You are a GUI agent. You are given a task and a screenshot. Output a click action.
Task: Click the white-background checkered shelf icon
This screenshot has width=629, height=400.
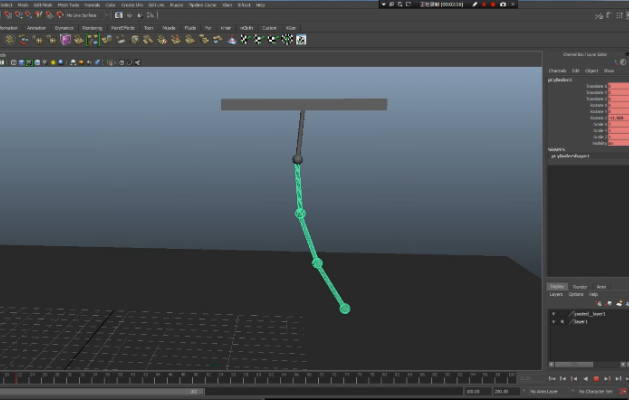point(301,39)
